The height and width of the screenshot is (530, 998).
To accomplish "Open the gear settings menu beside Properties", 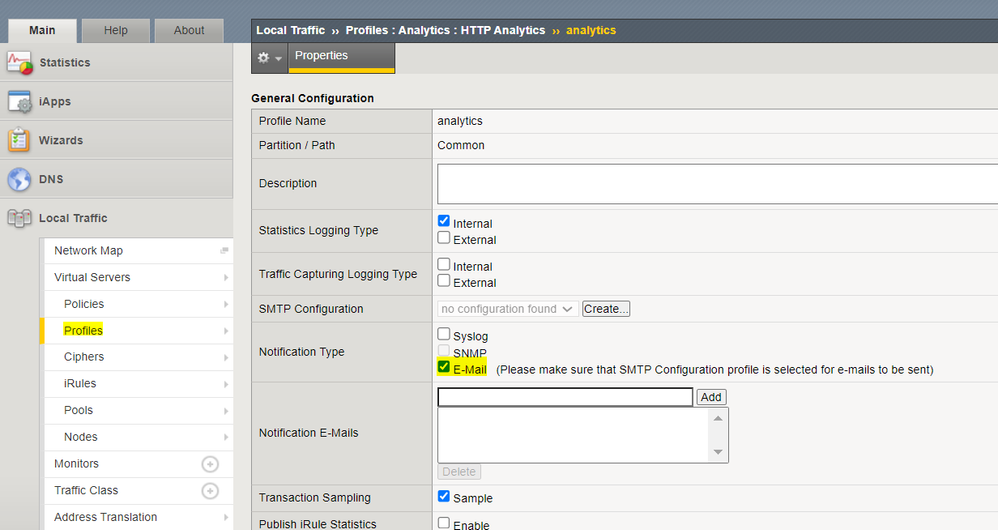I will pyautogui.click(x=269, y=58).
